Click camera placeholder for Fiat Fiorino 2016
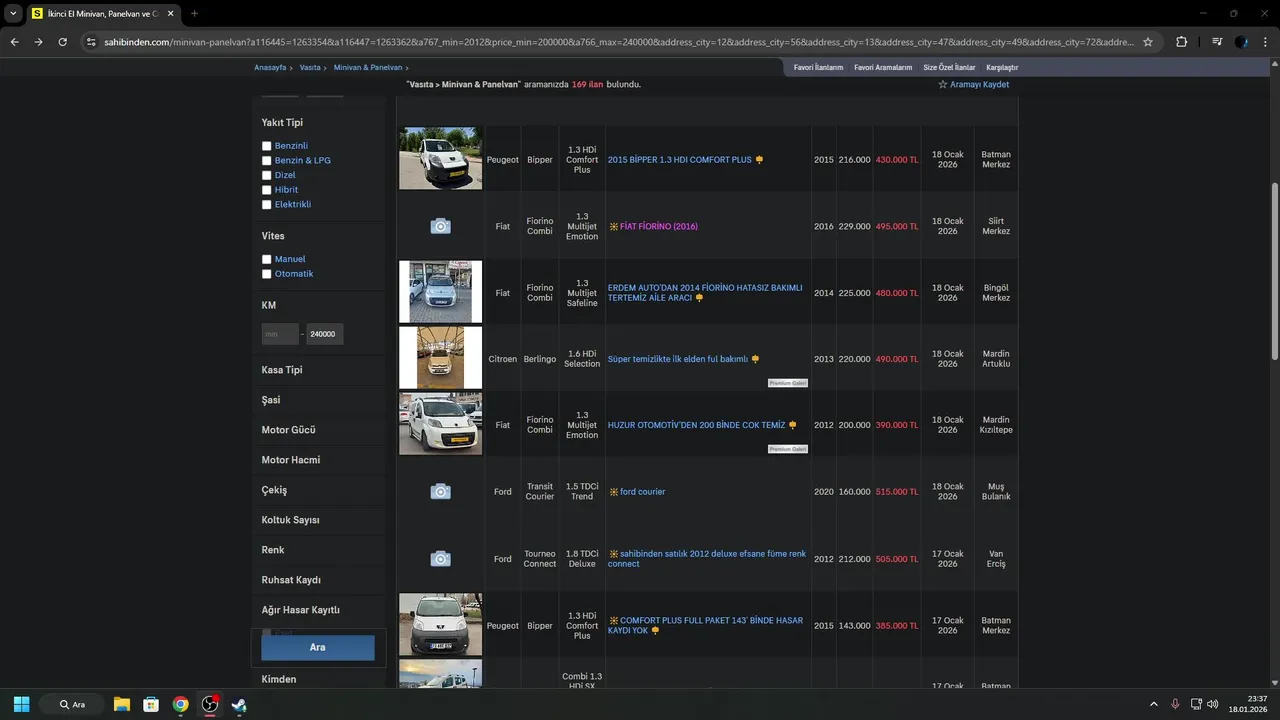Screen dimensions: 1280x720 440,226
